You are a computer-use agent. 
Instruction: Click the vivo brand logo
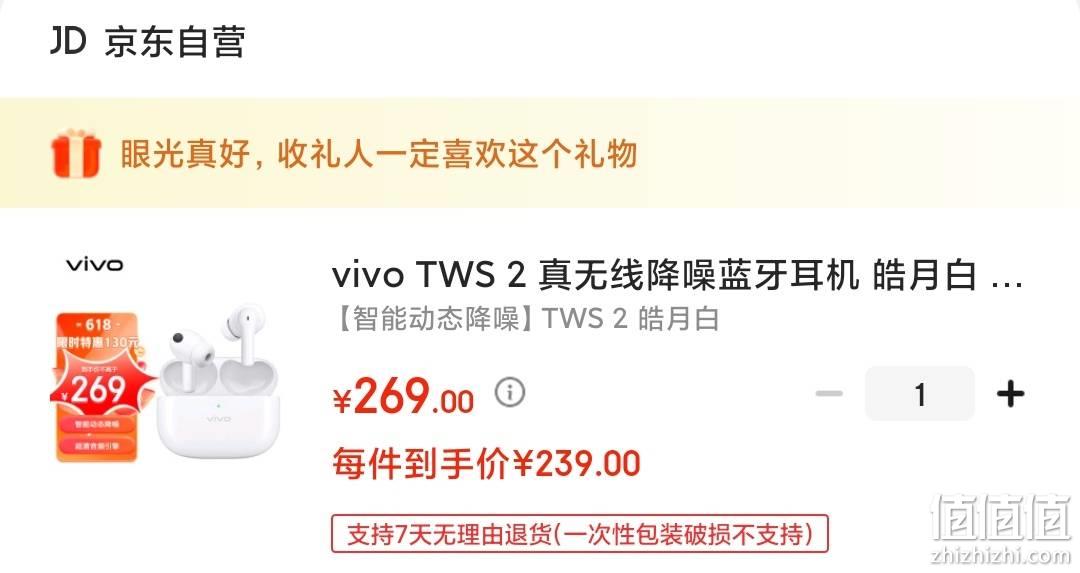(x=94, y=264)
